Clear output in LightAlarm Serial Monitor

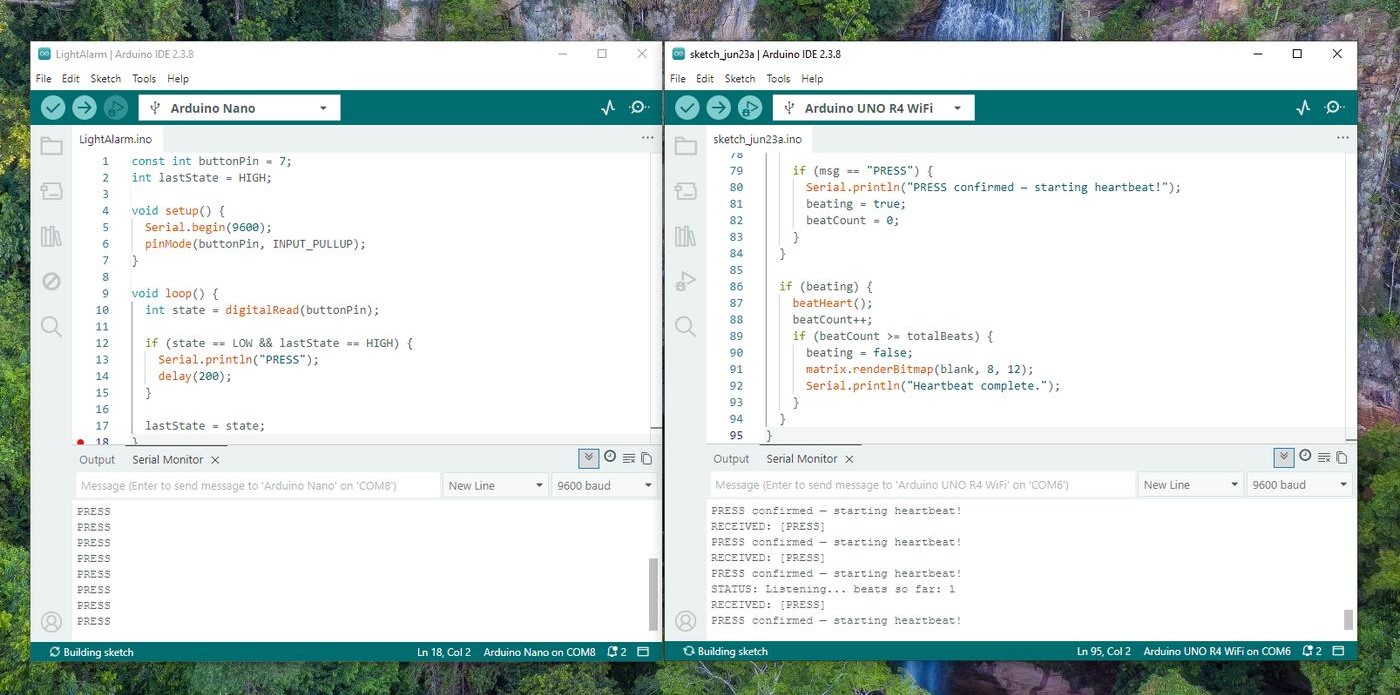[628, 458]
